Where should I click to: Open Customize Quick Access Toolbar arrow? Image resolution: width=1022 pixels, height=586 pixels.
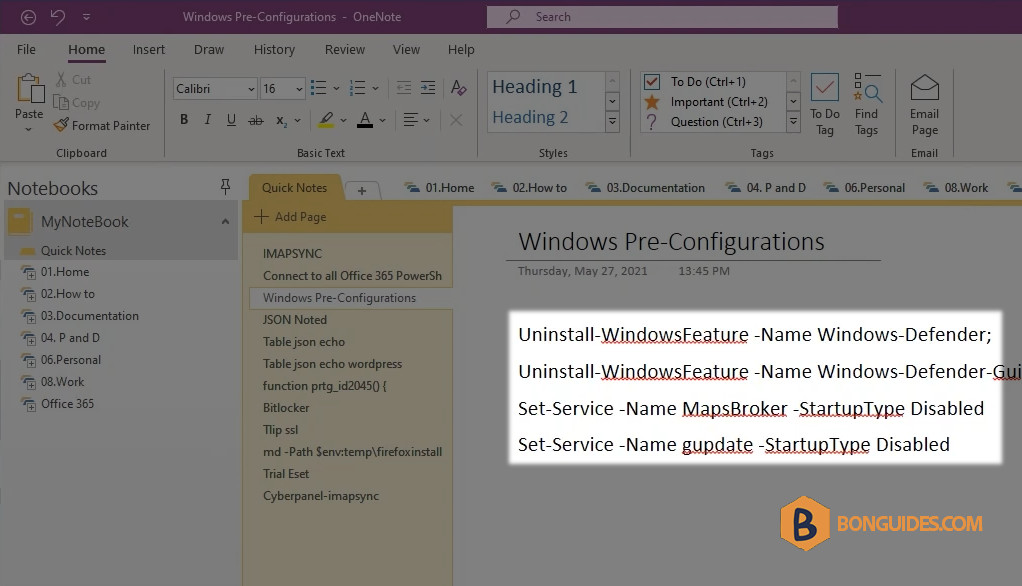click(x=87, y=17)
